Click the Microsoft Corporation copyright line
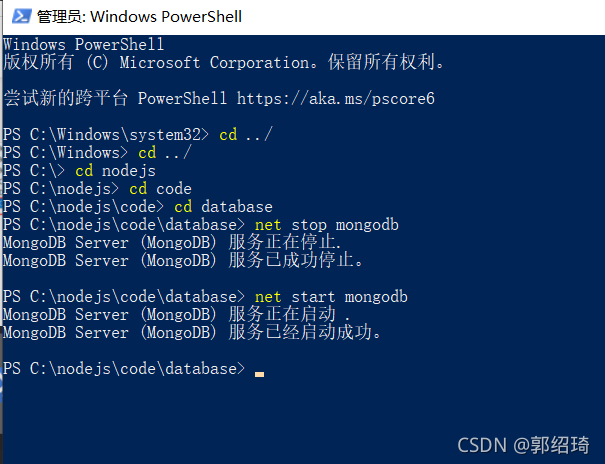 click(x=225, y=63)
